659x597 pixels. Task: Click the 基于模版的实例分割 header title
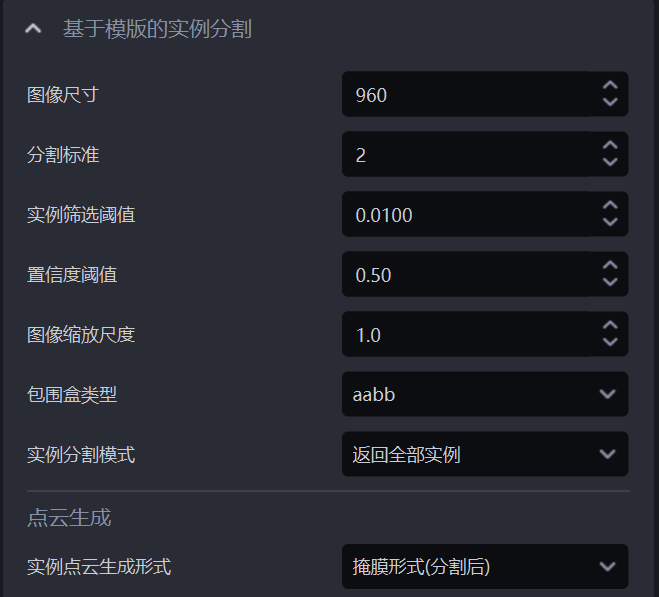[157, 30]
